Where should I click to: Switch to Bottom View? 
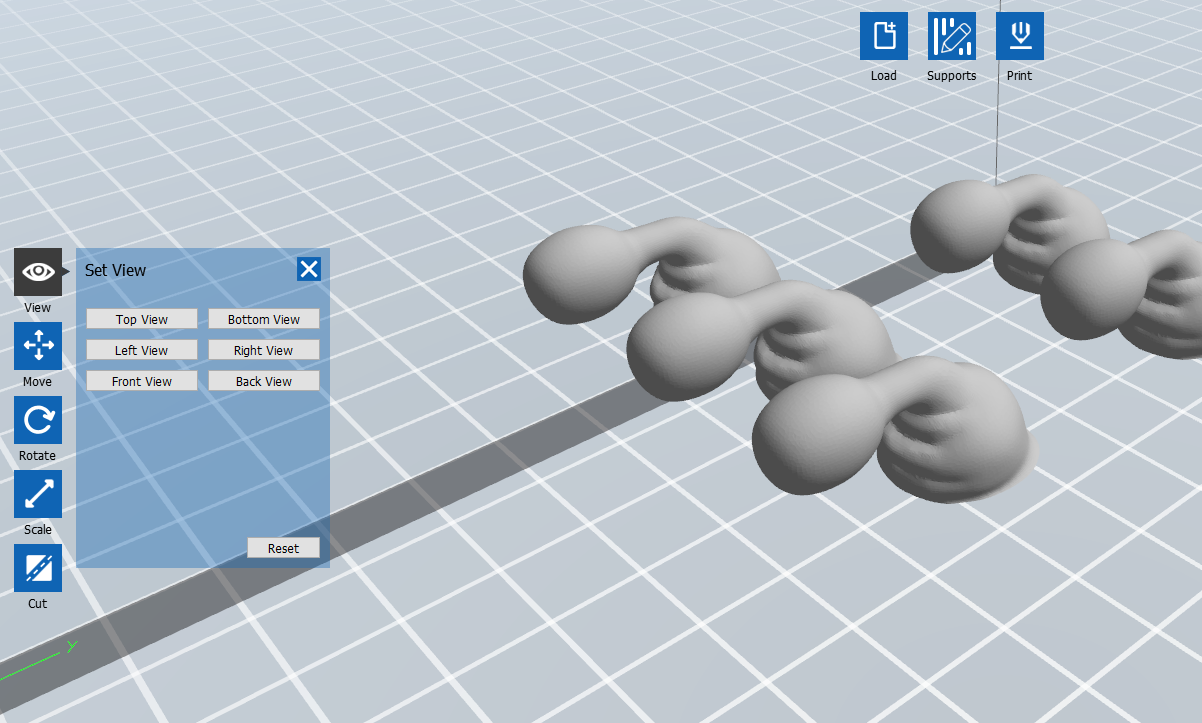click(264, 319)
